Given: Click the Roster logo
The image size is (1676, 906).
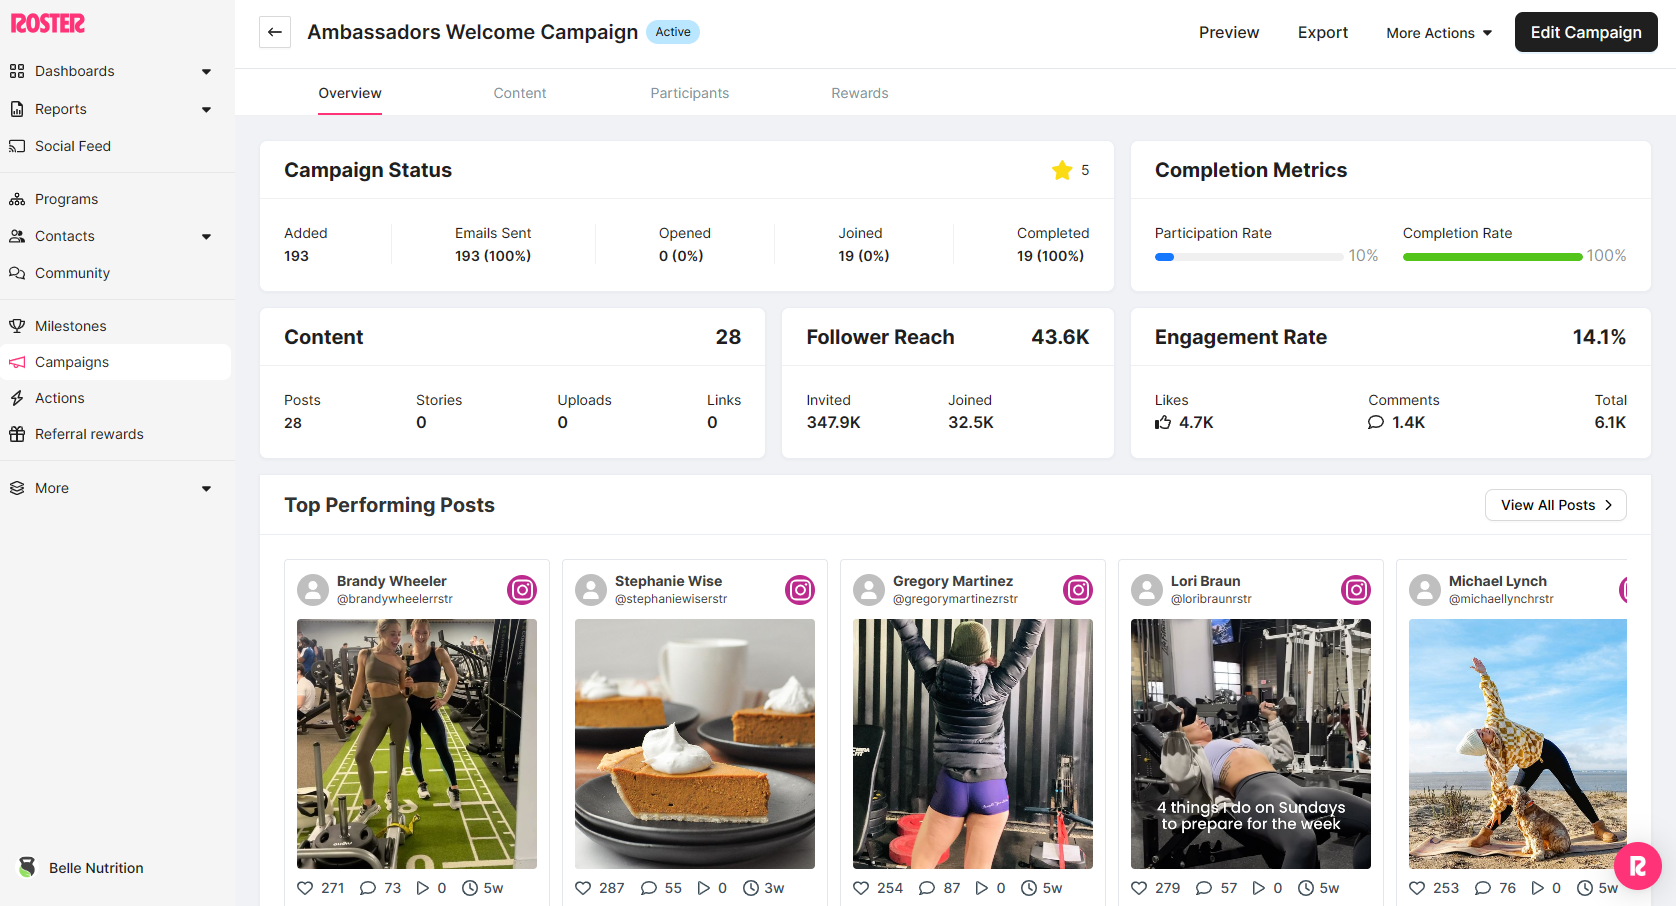Looking at the screenshot, I should pyautogui.click(x=48, y=23).
